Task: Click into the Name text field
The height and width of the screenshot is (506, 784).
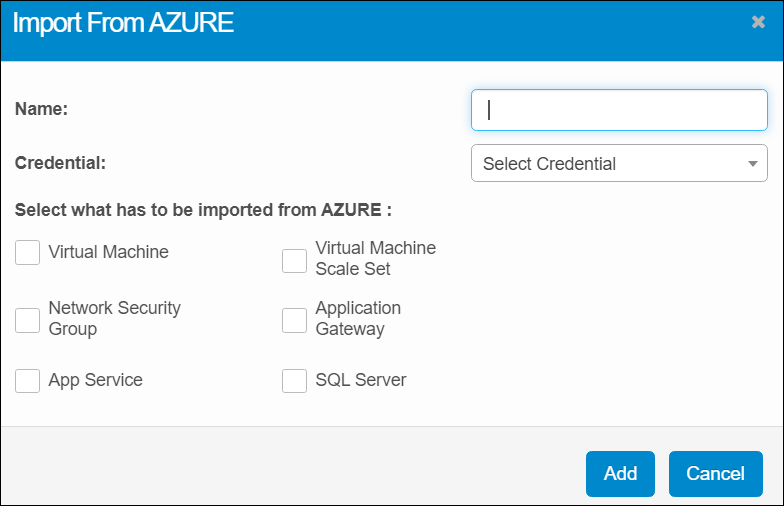Action: tap(619, 110)
